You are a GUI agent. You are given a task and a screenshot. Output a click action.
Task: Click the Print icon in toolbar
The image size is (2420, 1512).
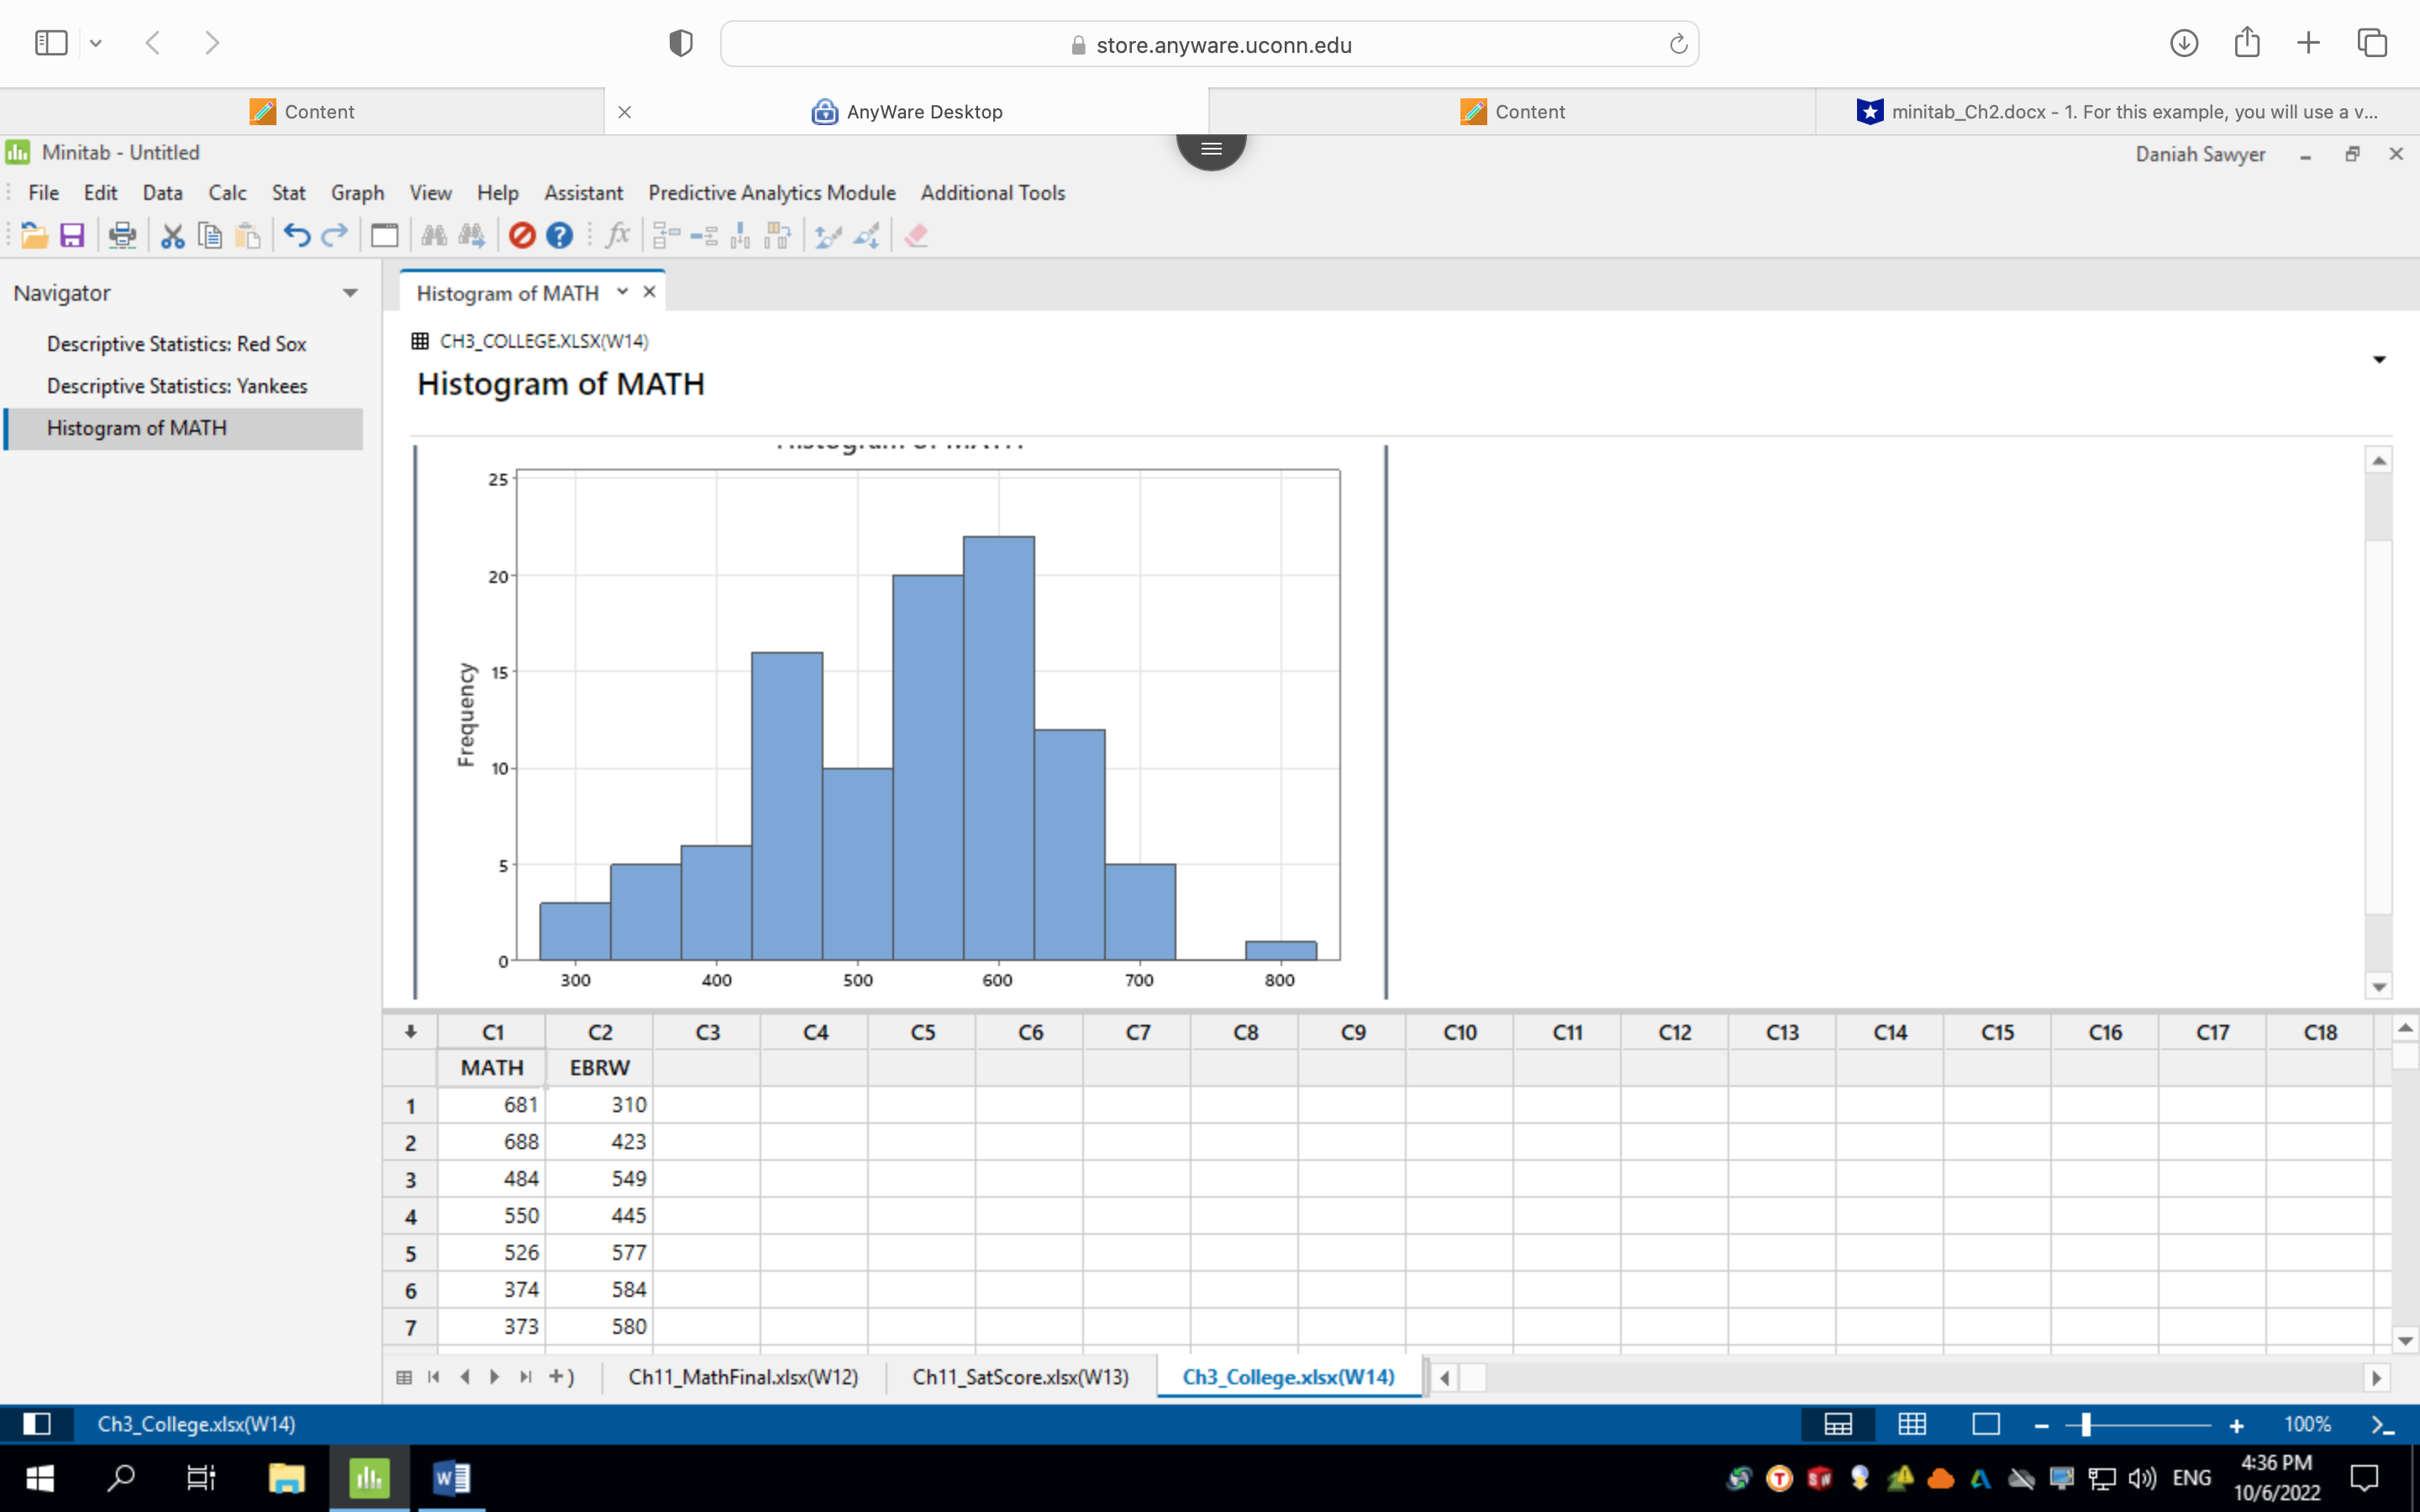pyautogui.click(x=122, y=235)
